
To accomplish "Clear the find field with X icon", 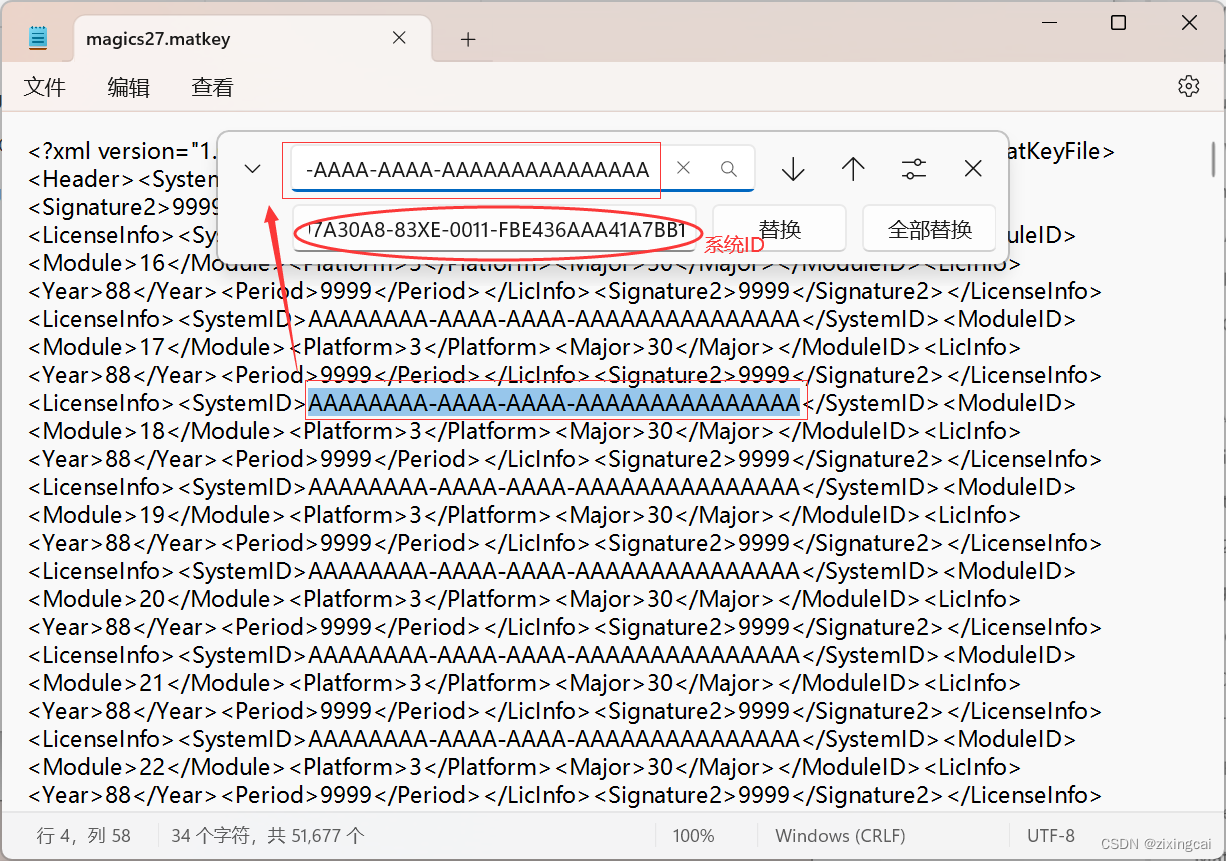I will (684, 168).
